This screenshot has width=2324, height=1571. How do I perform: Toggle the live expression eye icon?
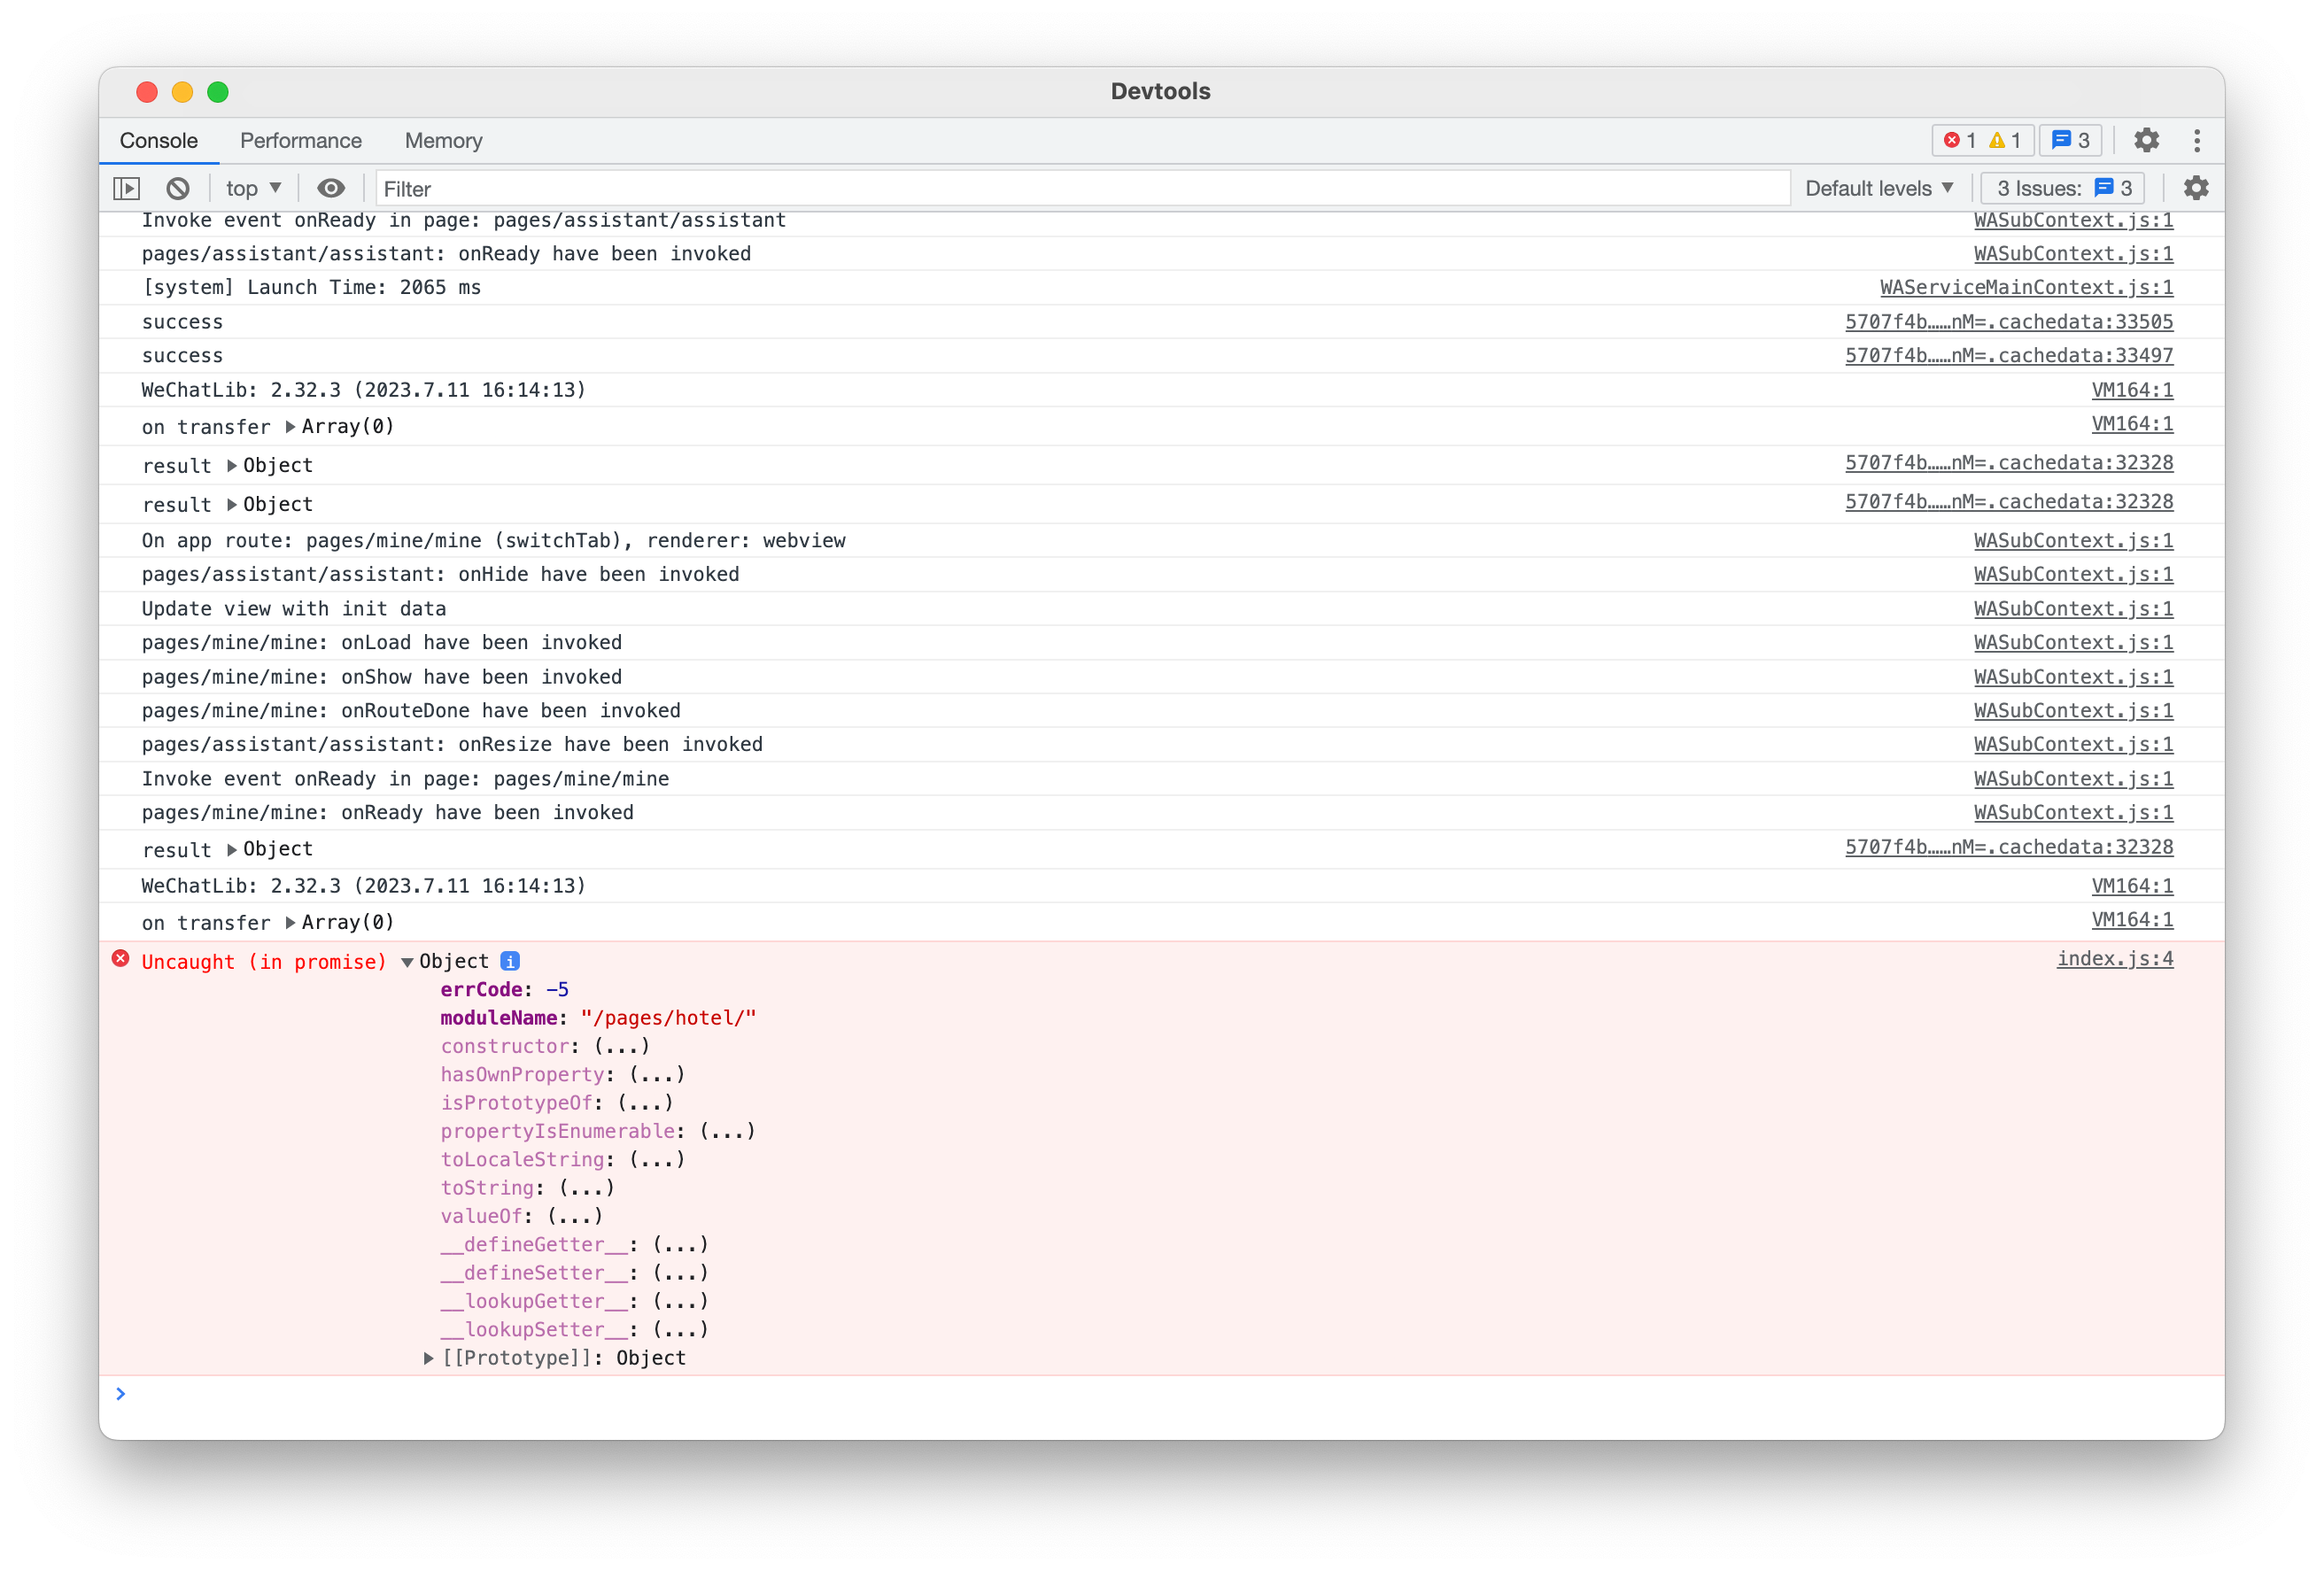(331, 188)
